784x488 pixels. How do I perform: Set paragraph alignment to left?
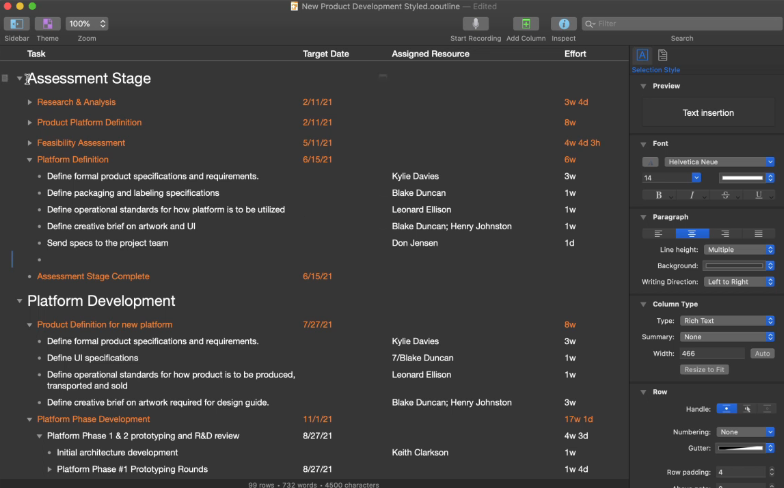tap(658, 234)
